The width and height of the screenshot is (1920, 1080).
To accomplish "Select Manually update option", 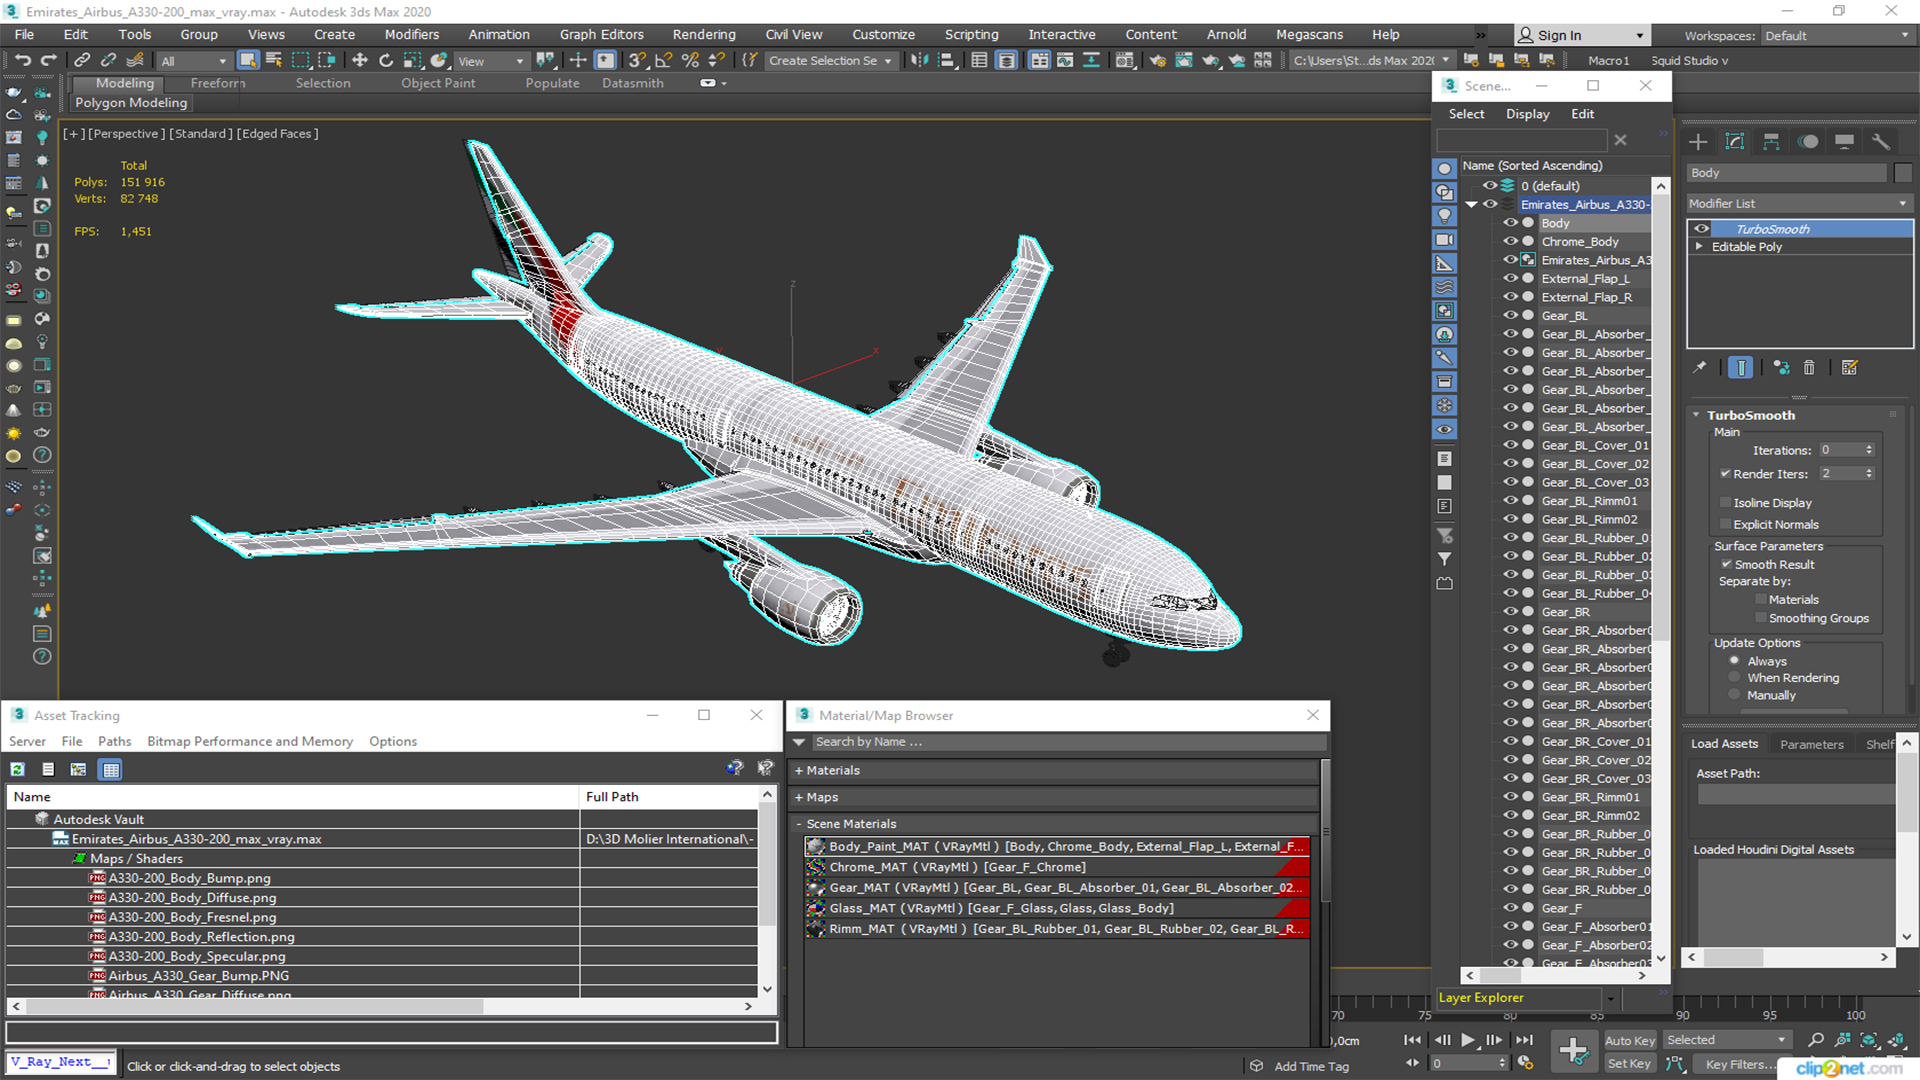I will click(x=1734, y=695).
